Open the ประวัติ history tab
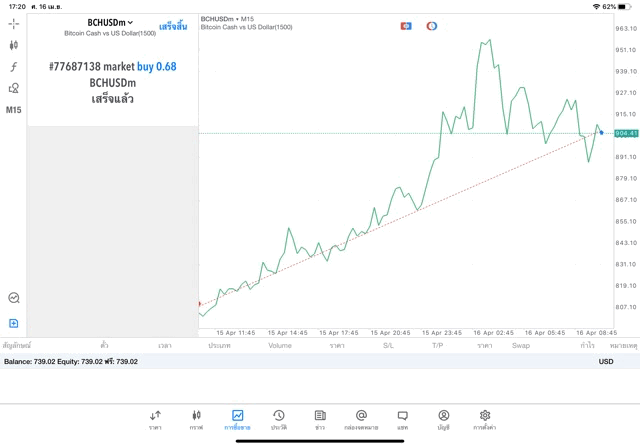 point(279,420)
